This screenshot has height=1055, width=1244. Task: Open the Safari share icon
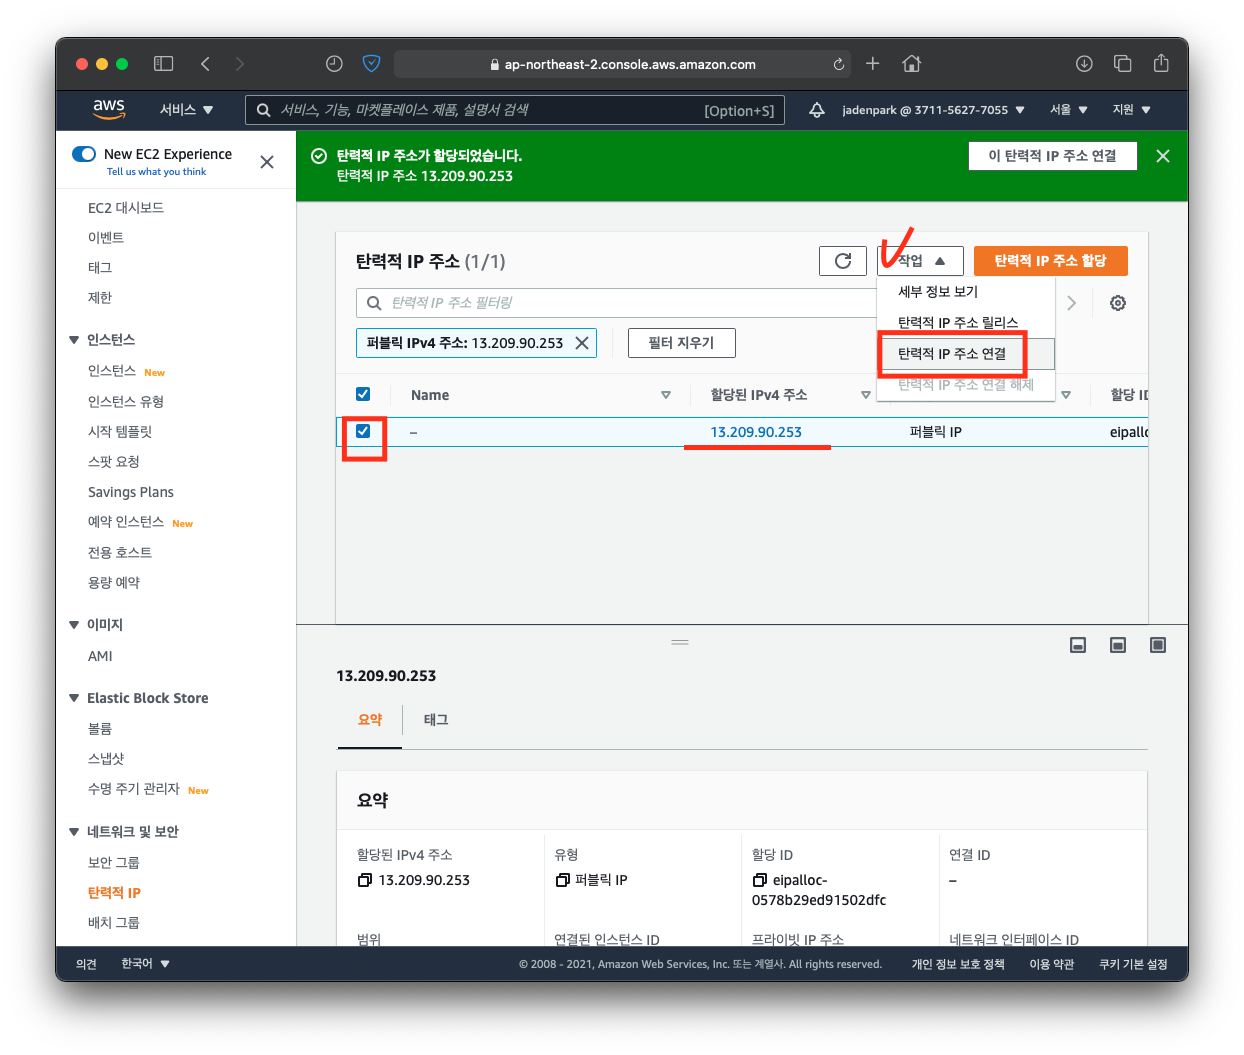(x=1161, y=63)
